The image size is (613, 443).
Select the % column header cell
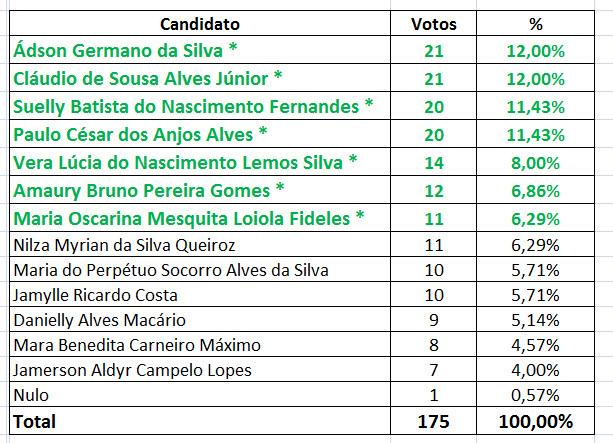point(548,23)
